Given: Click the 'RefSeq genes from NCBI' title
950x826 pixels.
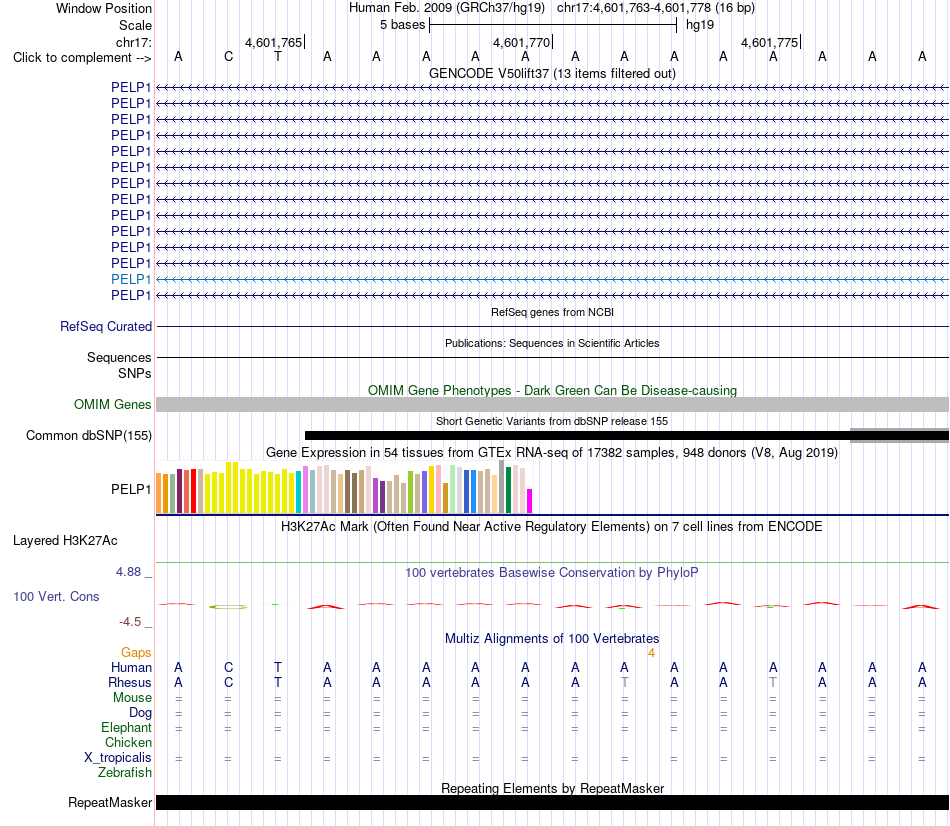Looking at the screenshot, I should point(552,312).
